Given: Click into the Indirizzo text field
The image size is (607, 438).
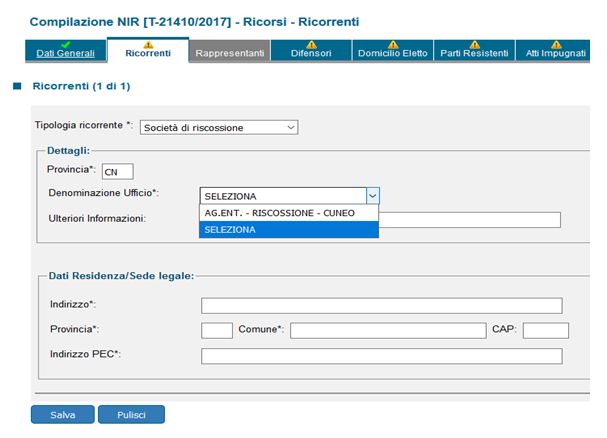Looking at the screenshot, I should [381, 305].
